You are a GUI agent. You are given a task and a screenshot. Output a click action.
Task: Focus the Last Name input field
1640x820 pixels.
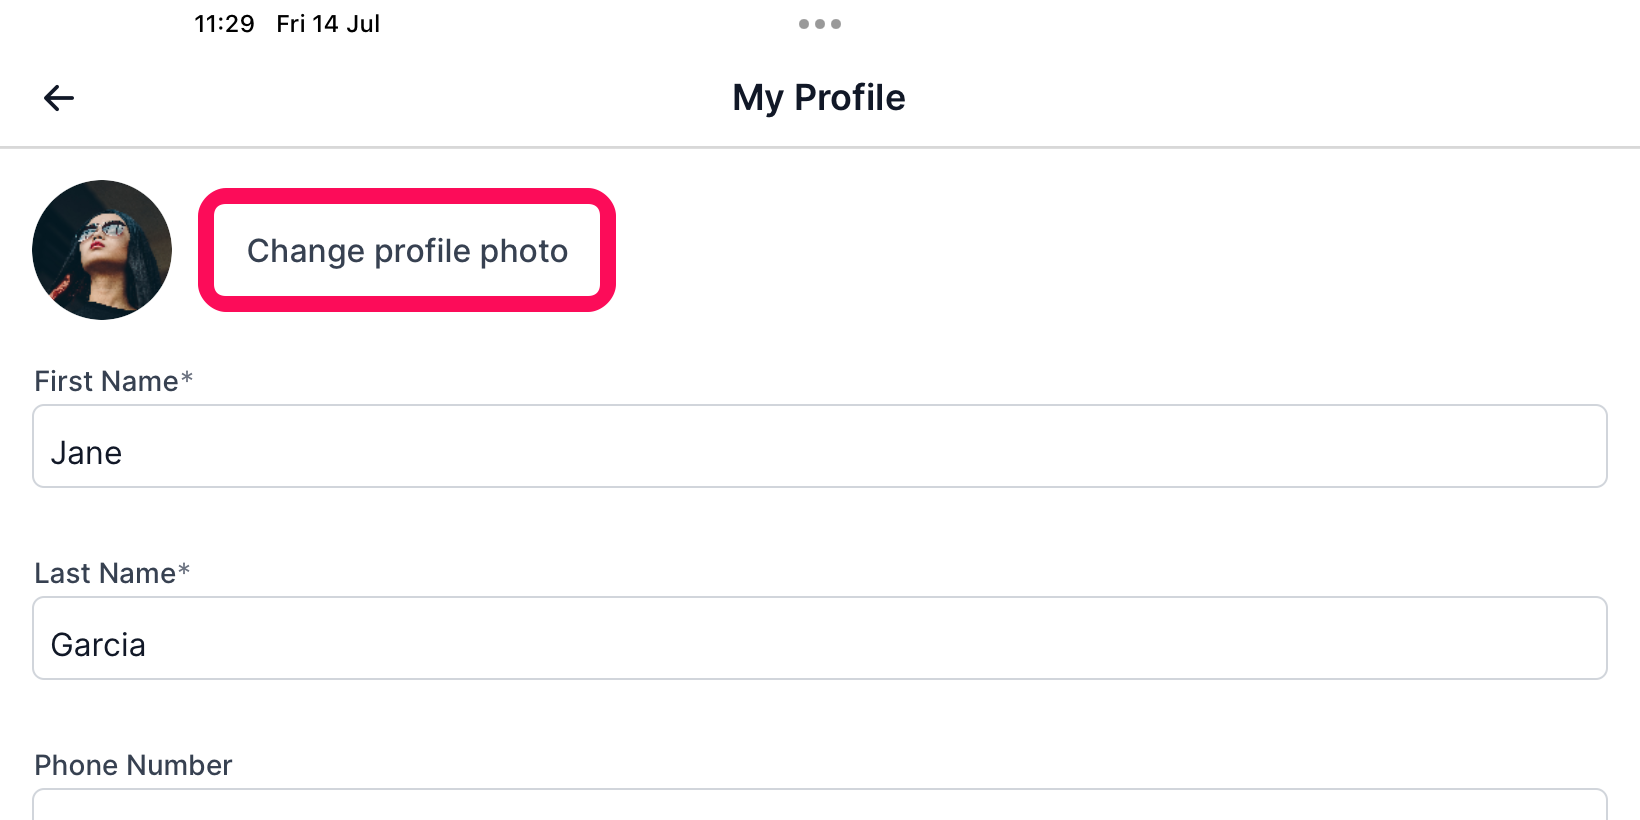click(820, 638)
